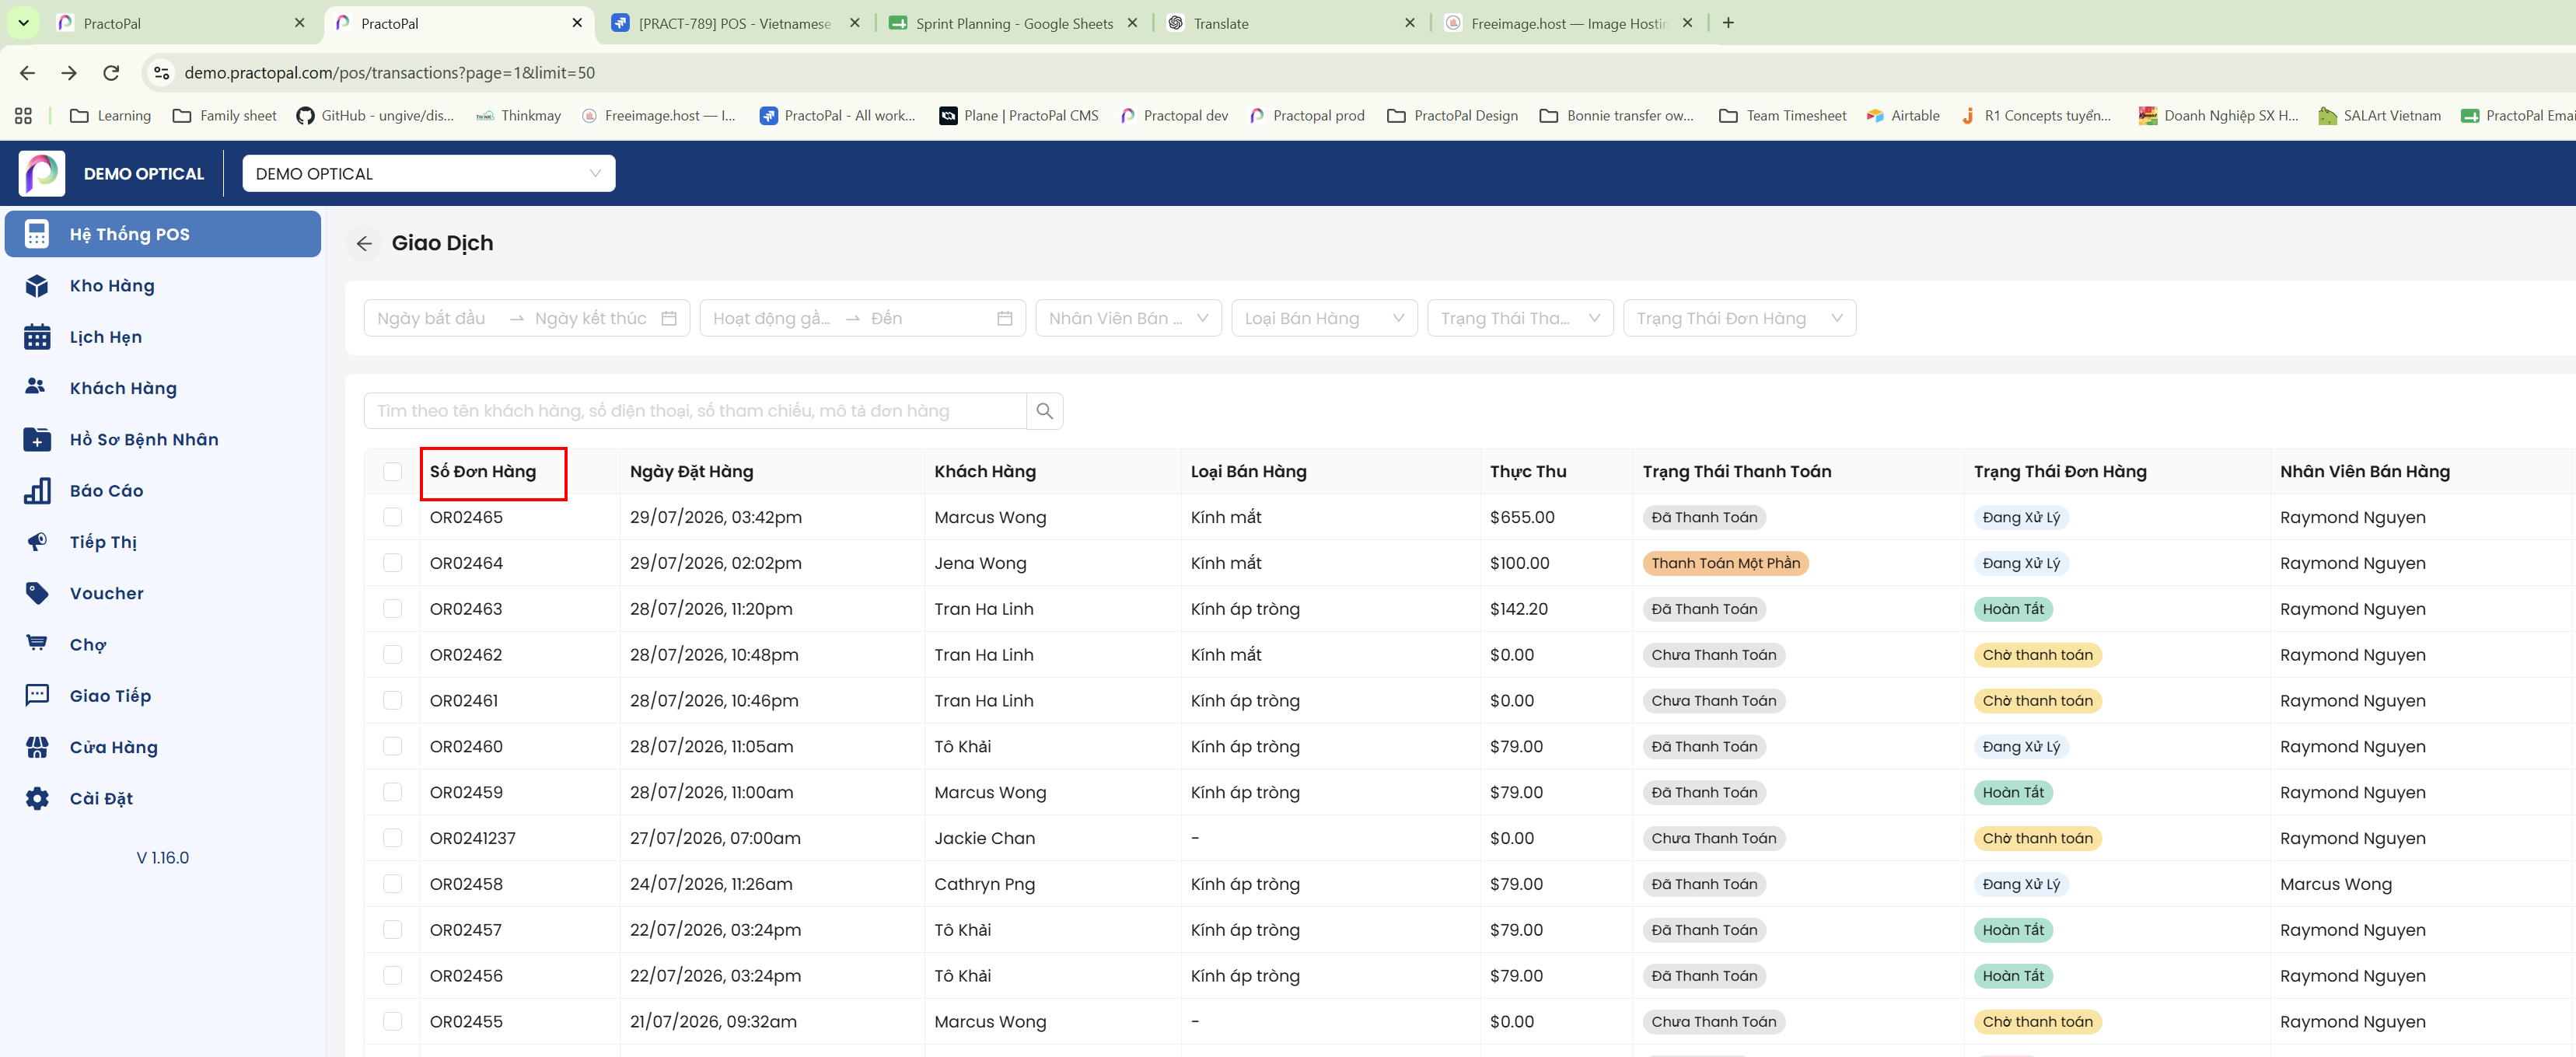Viewport: 2576px width, 1057px height.
Task: Click the Báo Cáo bar chart icon
Action: [x=37, y=491]
